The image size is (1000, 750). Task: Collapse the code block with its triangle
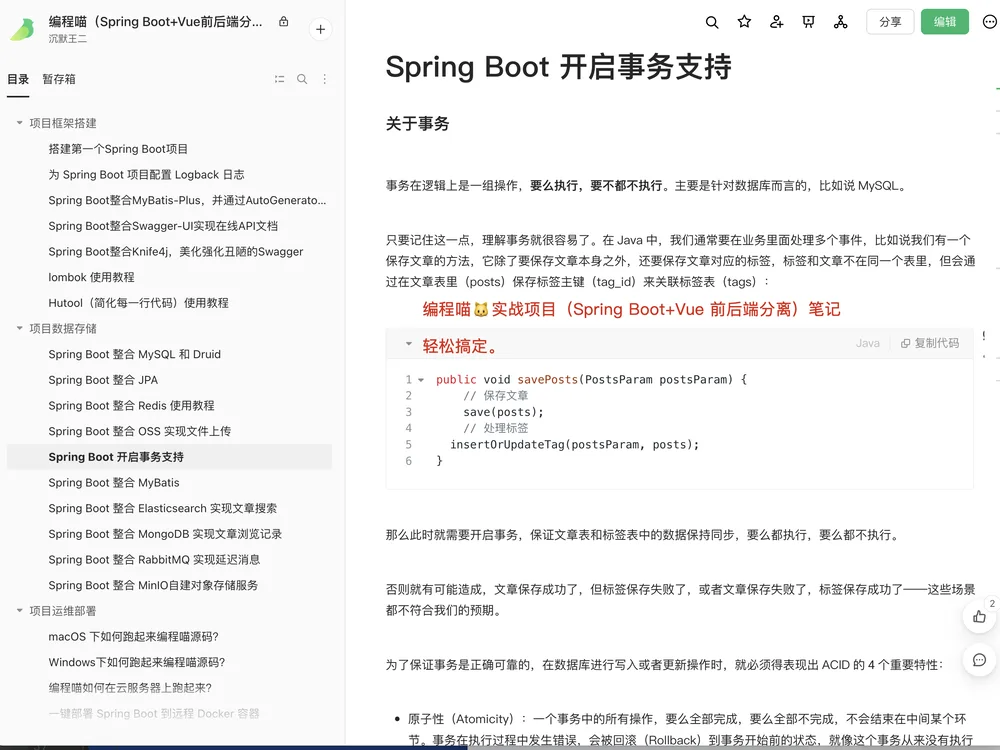pyautogui.click(x=409, y=344)
